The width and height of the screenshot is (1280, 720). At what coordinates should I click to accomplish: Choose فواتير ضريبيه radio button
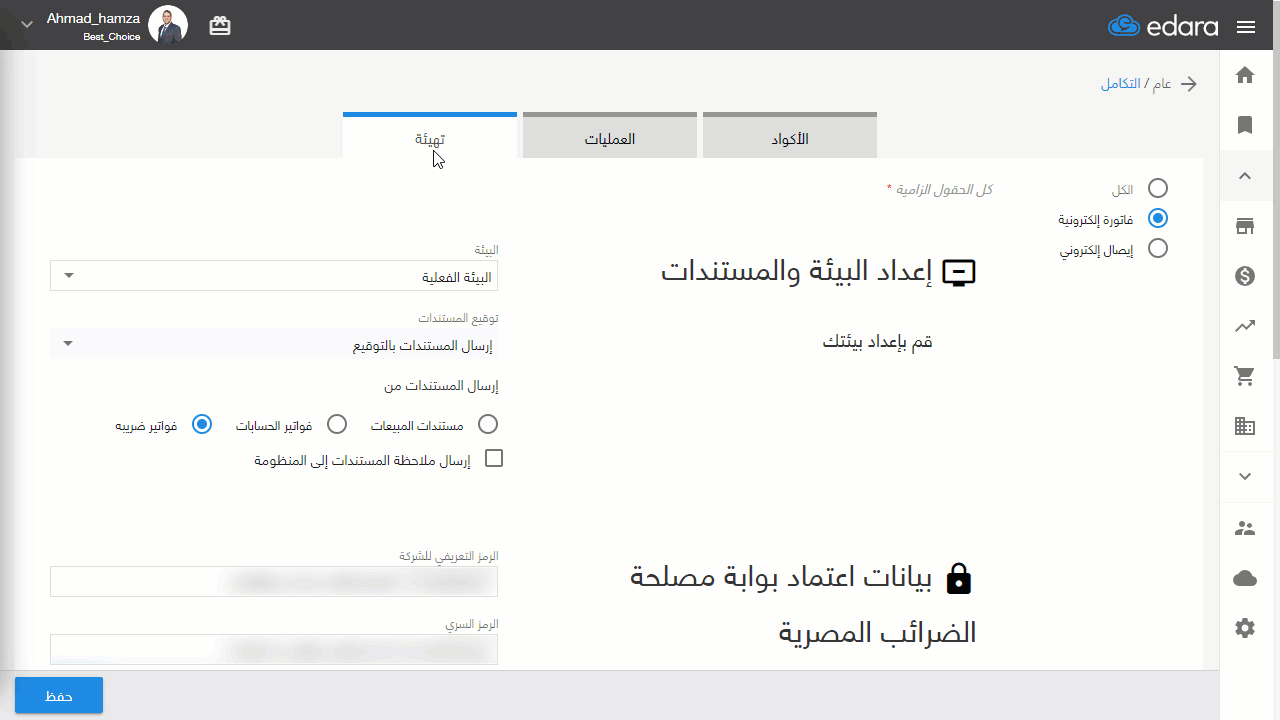(202, 424)
